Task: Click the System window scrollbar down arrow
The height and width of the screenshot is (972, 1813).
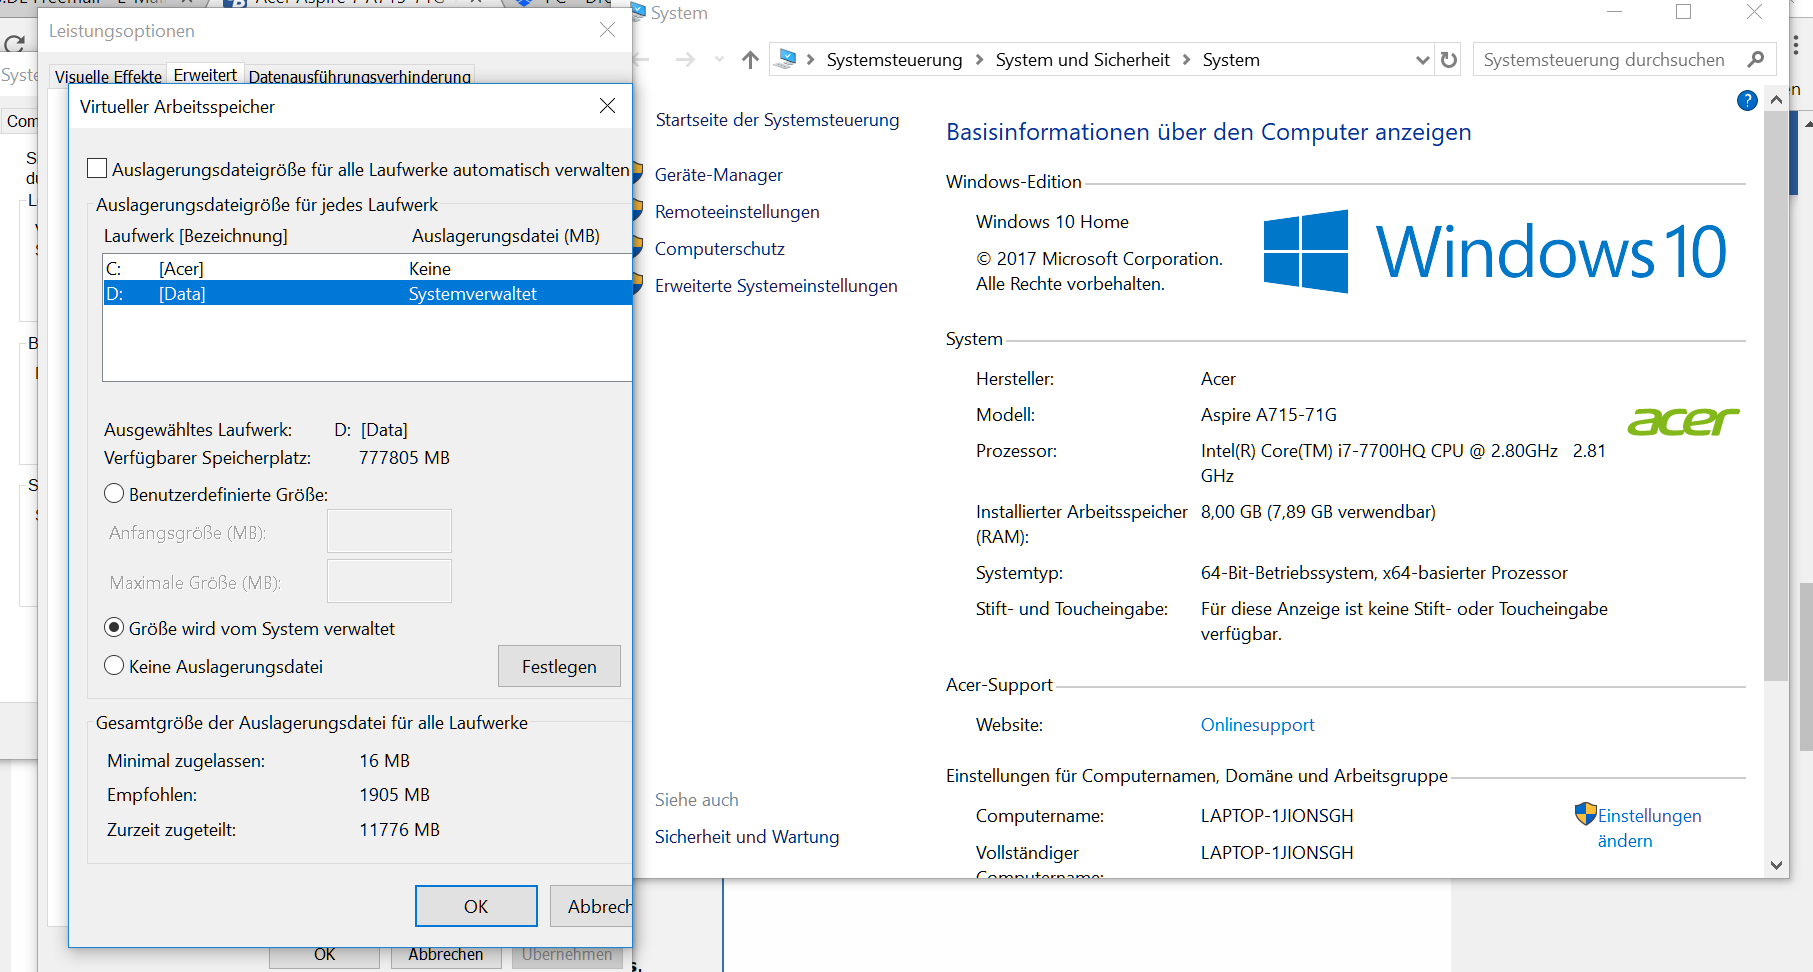Action: (1776, 865)
